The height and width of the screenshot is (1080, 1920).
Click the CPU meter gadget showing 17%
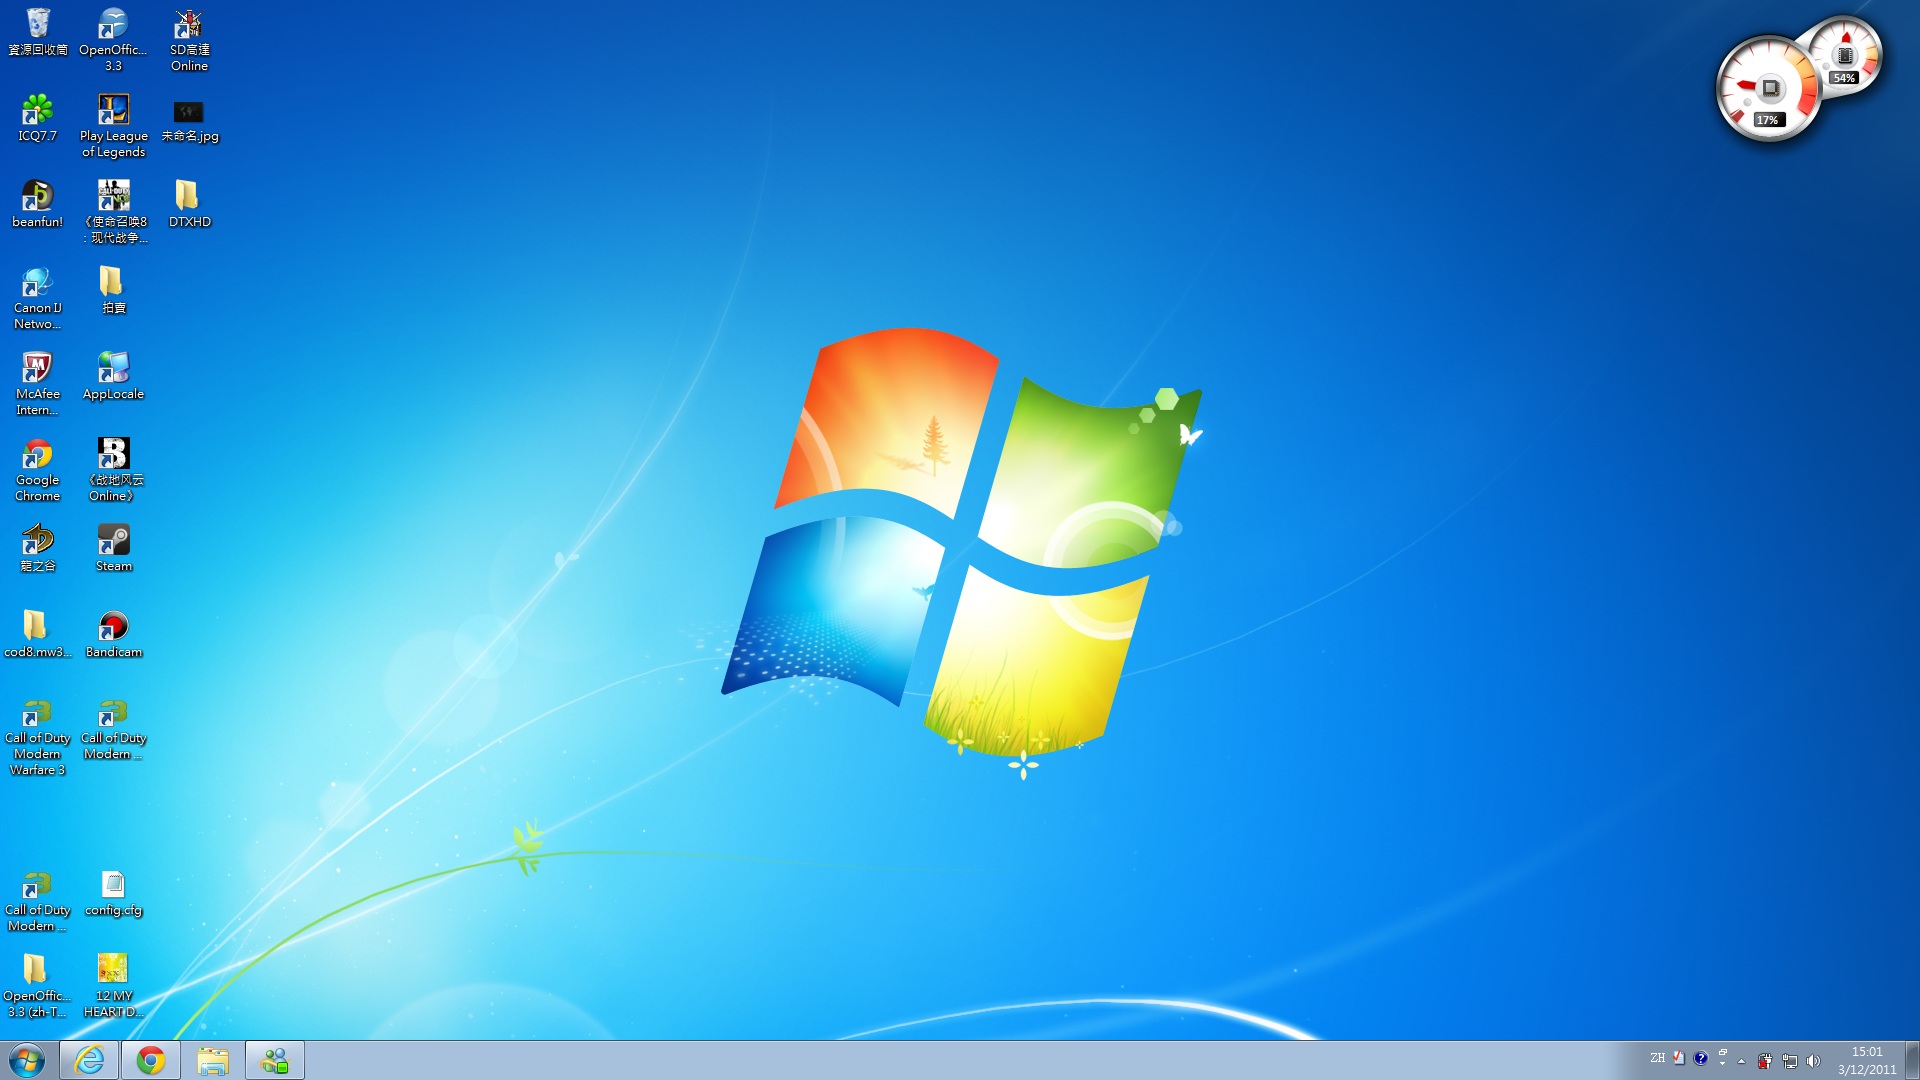pyautogui.click(x=1767, y=89)
